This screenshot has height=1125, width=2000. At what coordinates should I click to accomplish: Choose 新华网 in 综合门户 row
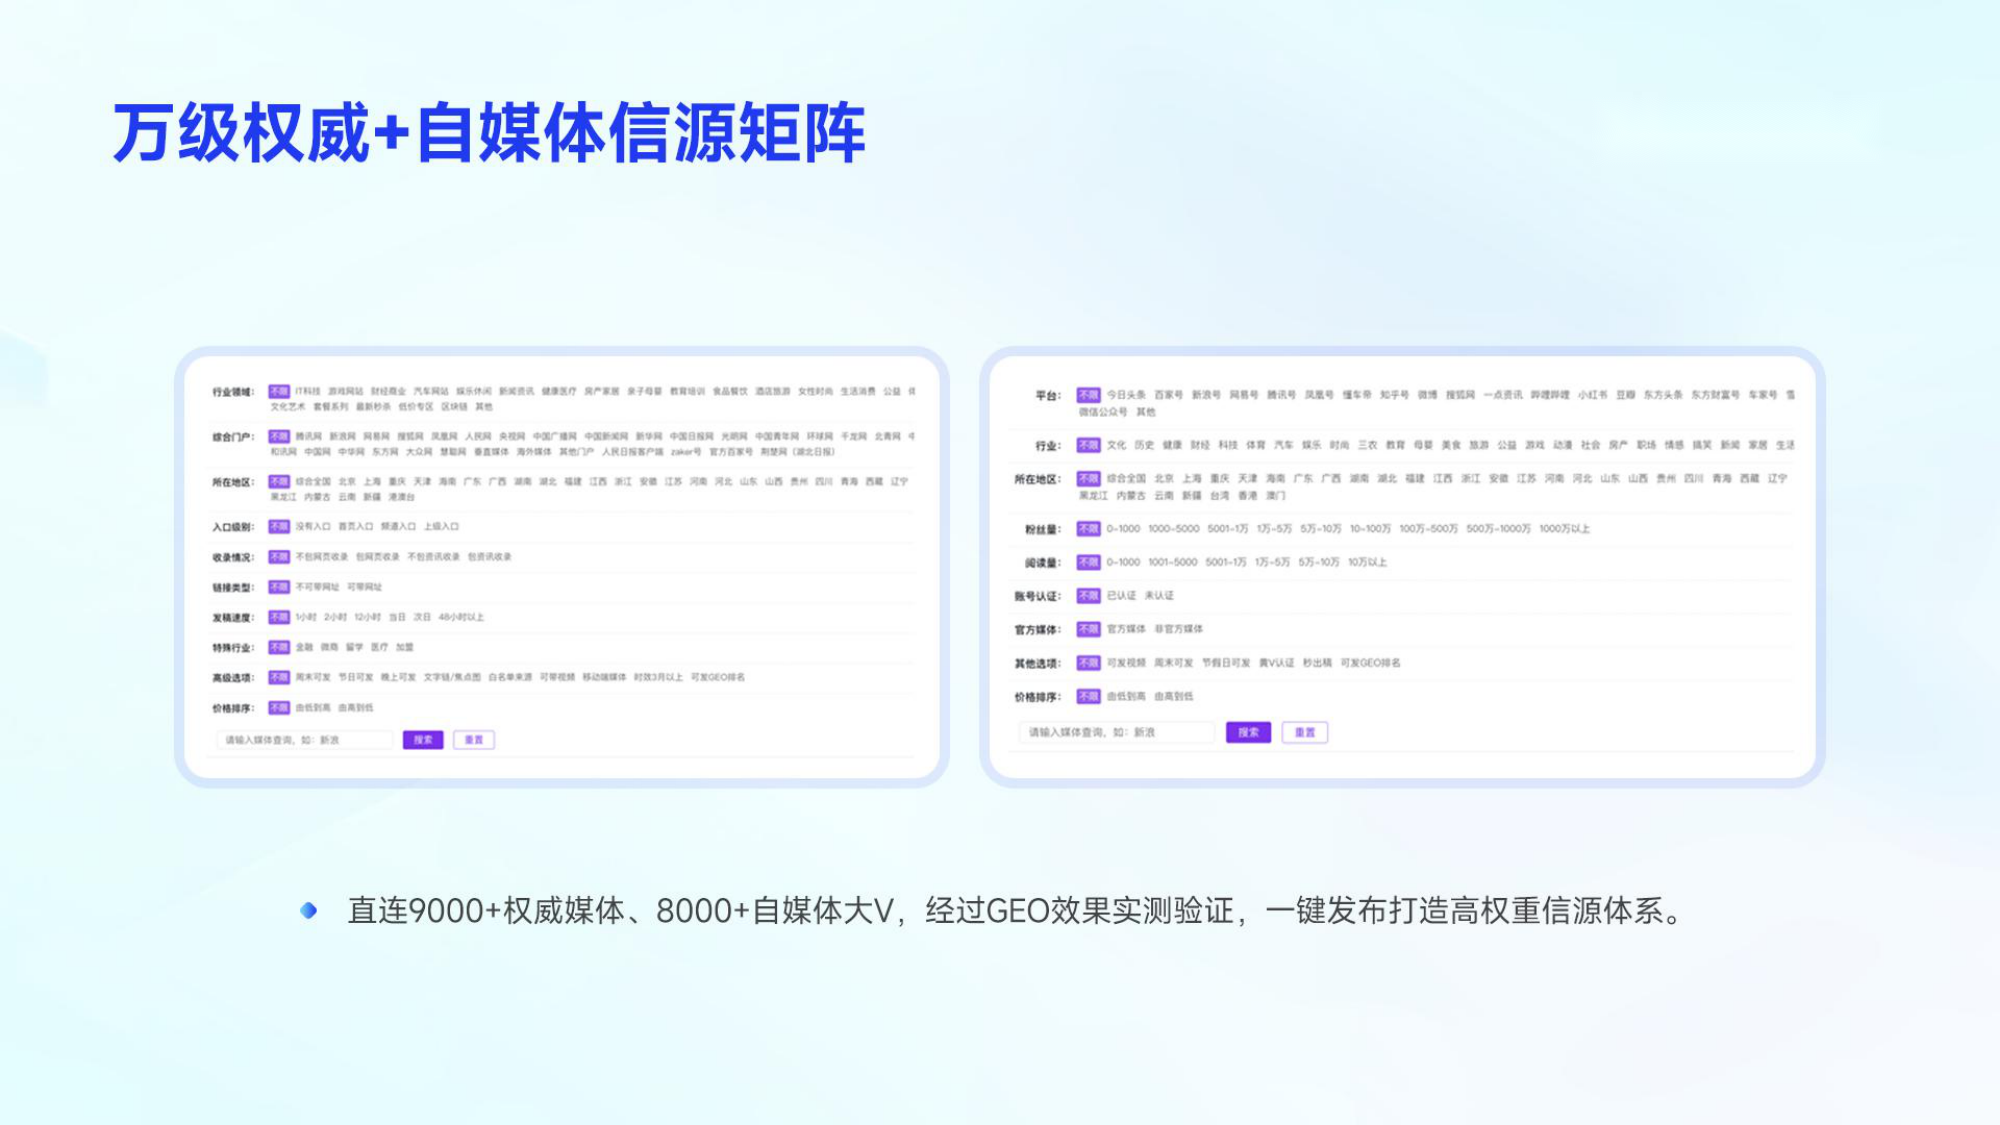pos(649,436)
